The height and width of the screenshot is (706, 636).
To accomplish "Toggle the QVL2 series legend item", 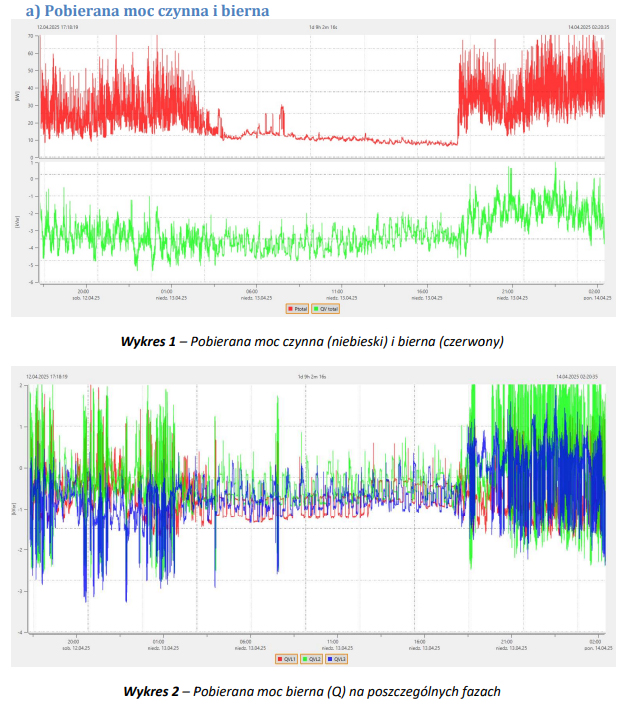I will pos(311,659).
